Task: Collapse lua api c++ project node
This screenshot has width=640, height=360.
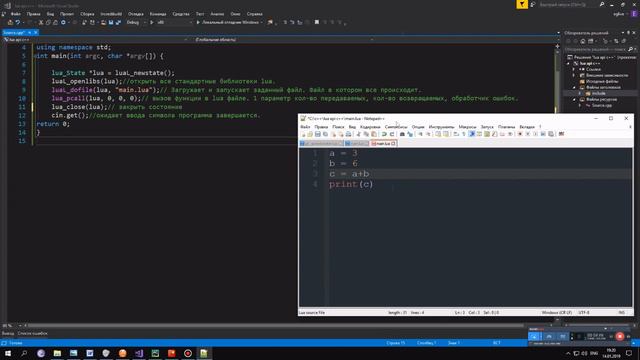Action: 569,64
